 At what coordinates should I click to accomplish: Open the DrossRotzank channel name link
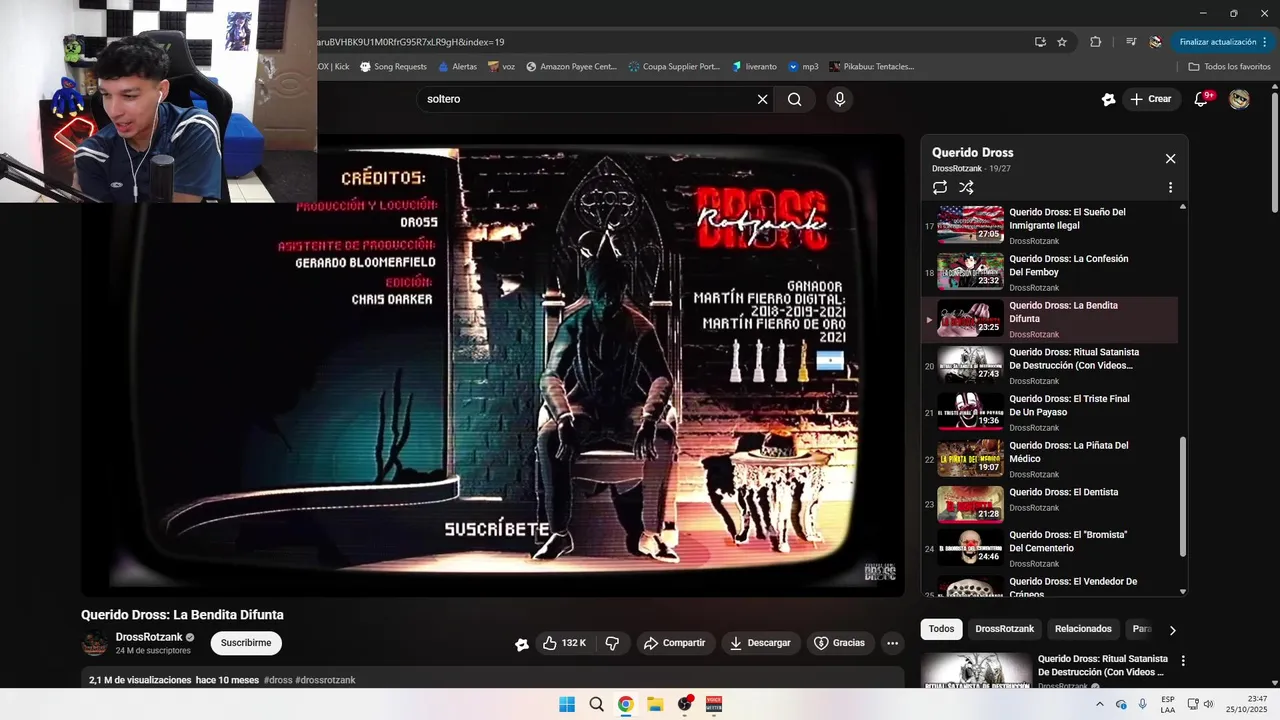tap(149, 637)
